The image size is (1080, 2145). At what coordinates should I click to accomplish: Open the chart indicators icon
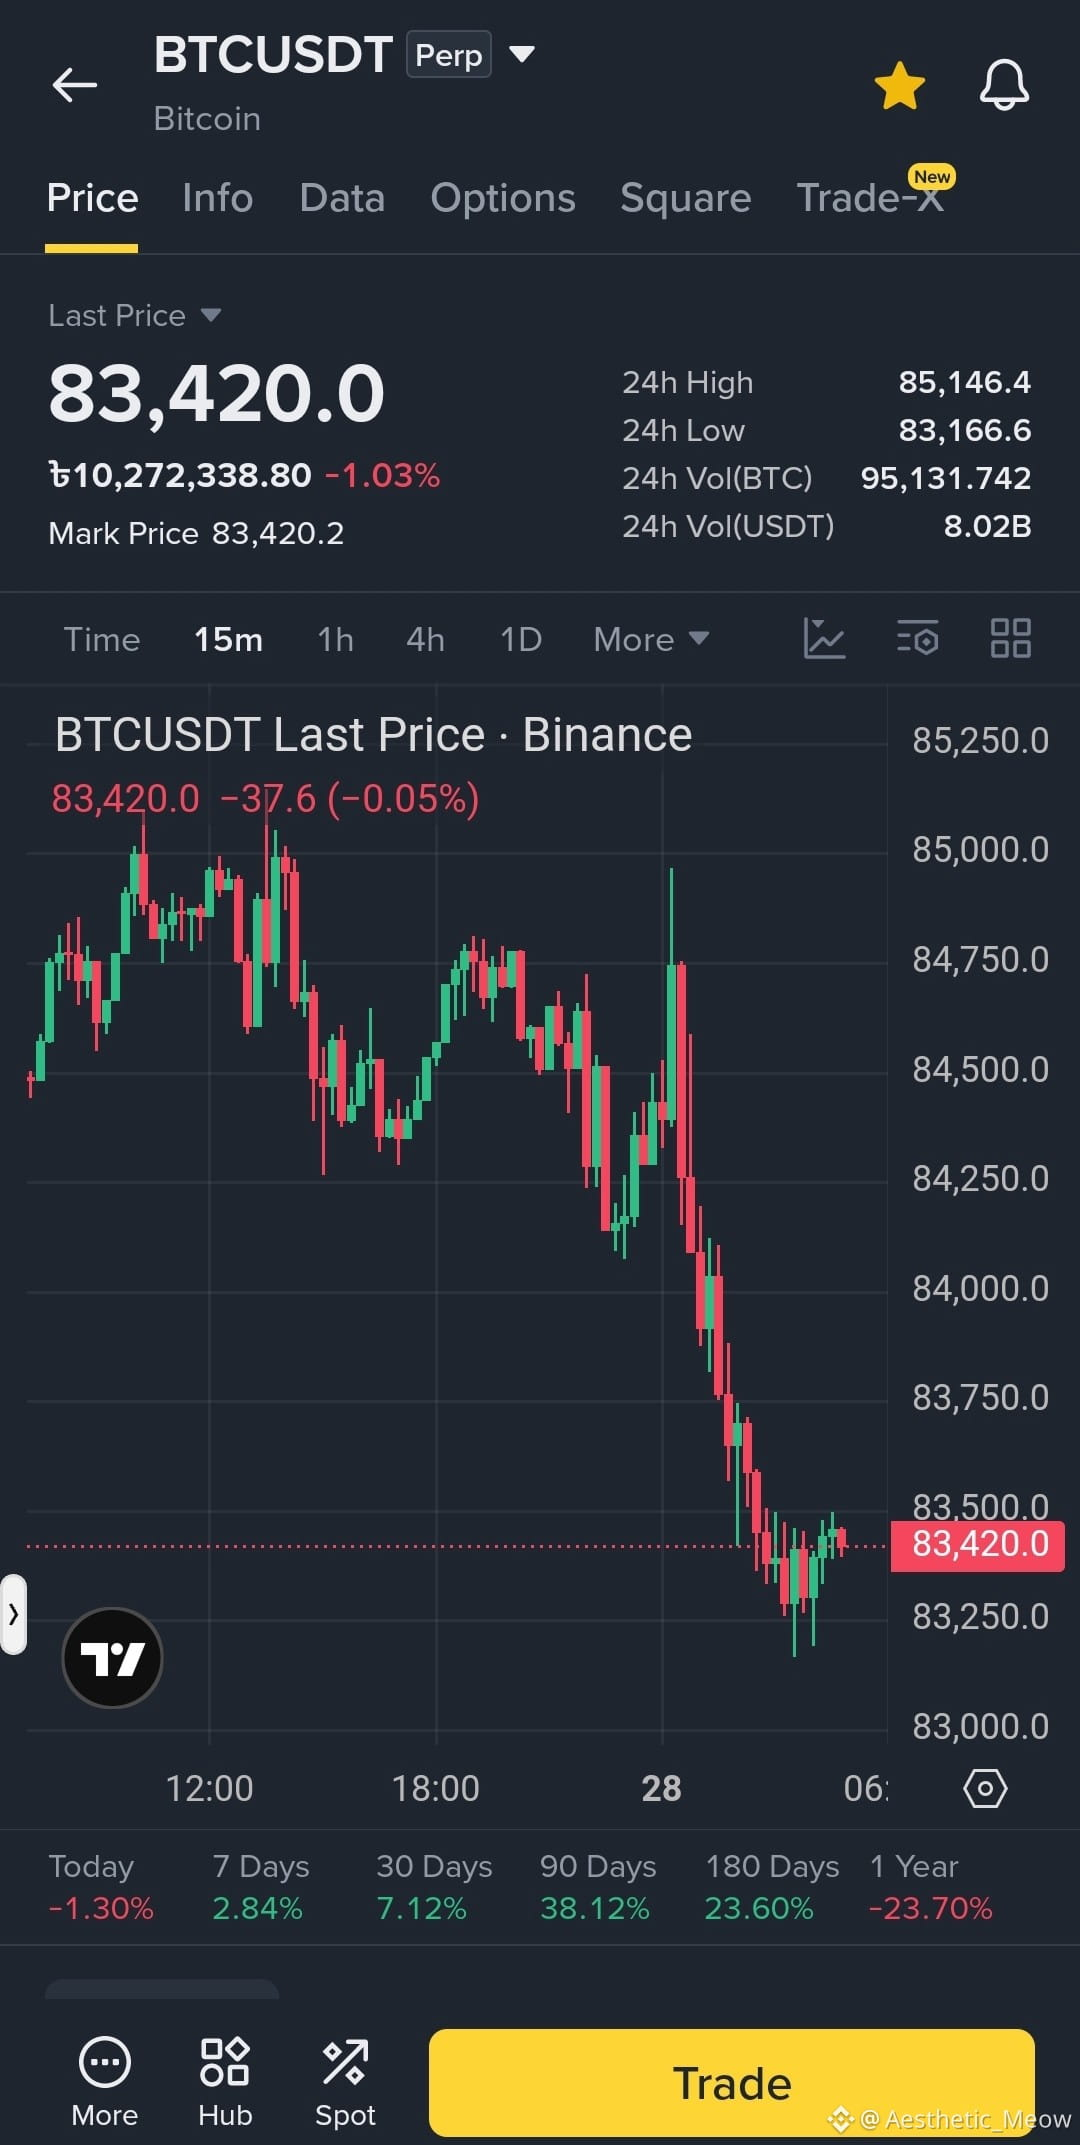[825, 638]
